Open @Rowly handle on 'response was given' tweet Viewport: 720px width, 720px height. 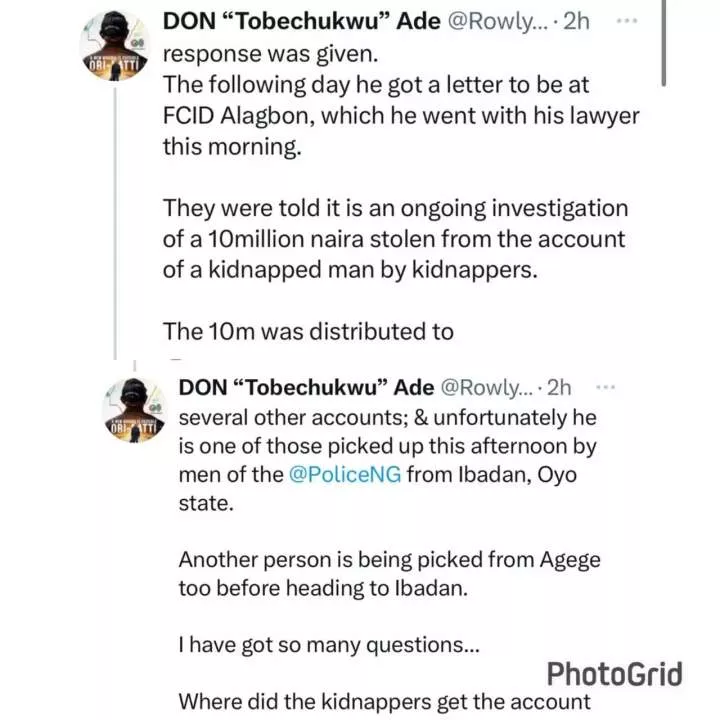(497, 21)
